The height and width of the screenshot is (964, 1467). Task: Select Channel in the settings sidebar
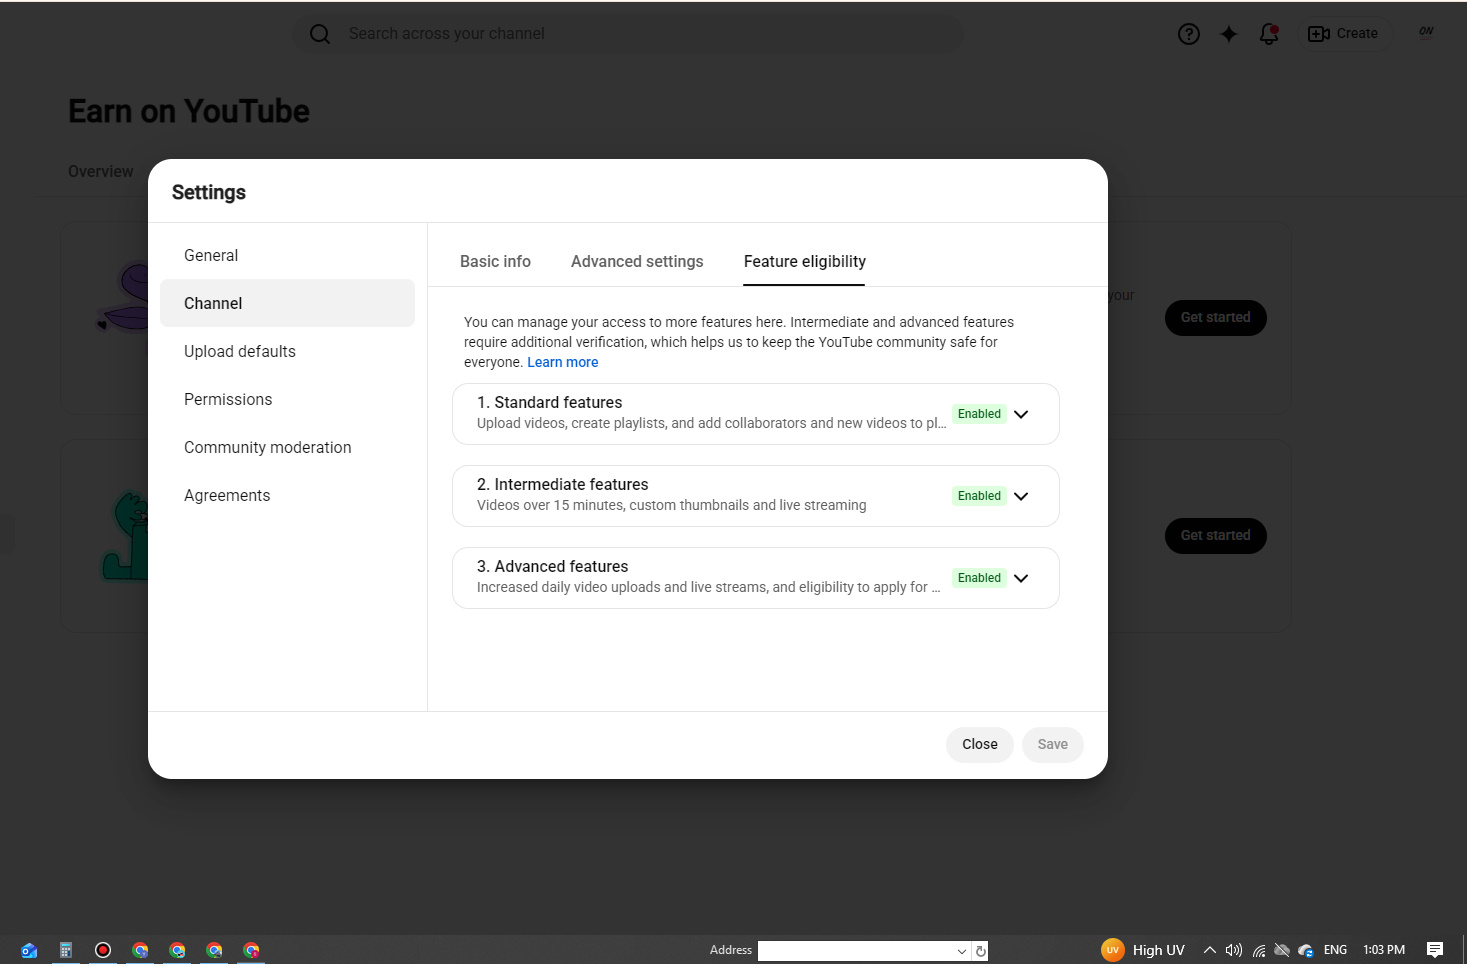pos(287,303)
